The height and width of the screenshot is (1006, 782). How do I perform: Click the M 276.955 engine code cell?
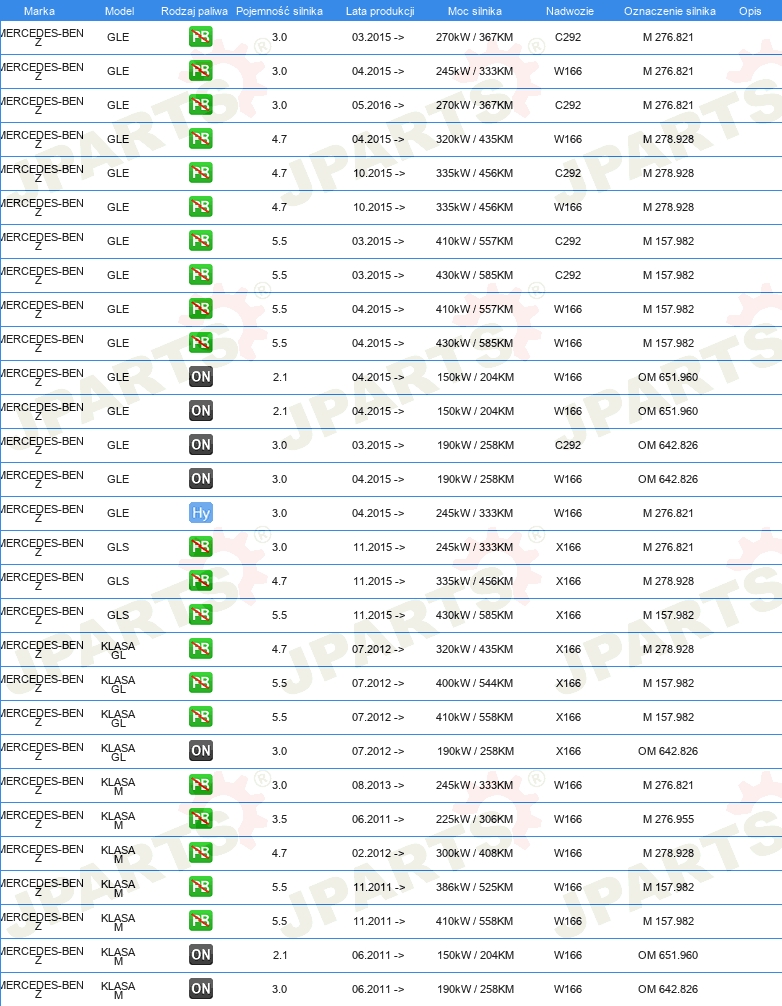(x=668, y=819)
